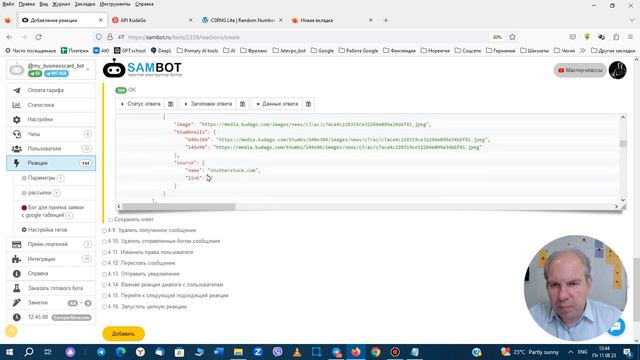Open the Пользователи section in the sidebar
Image resolution: width=640 pixels, height=360 pixels.
[x=51, y=149]
